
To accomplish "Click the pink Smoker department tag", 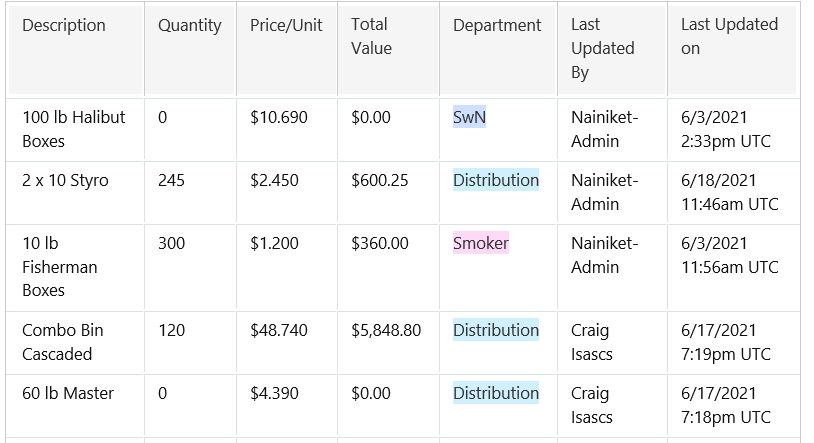I will (x=480, y=244).
